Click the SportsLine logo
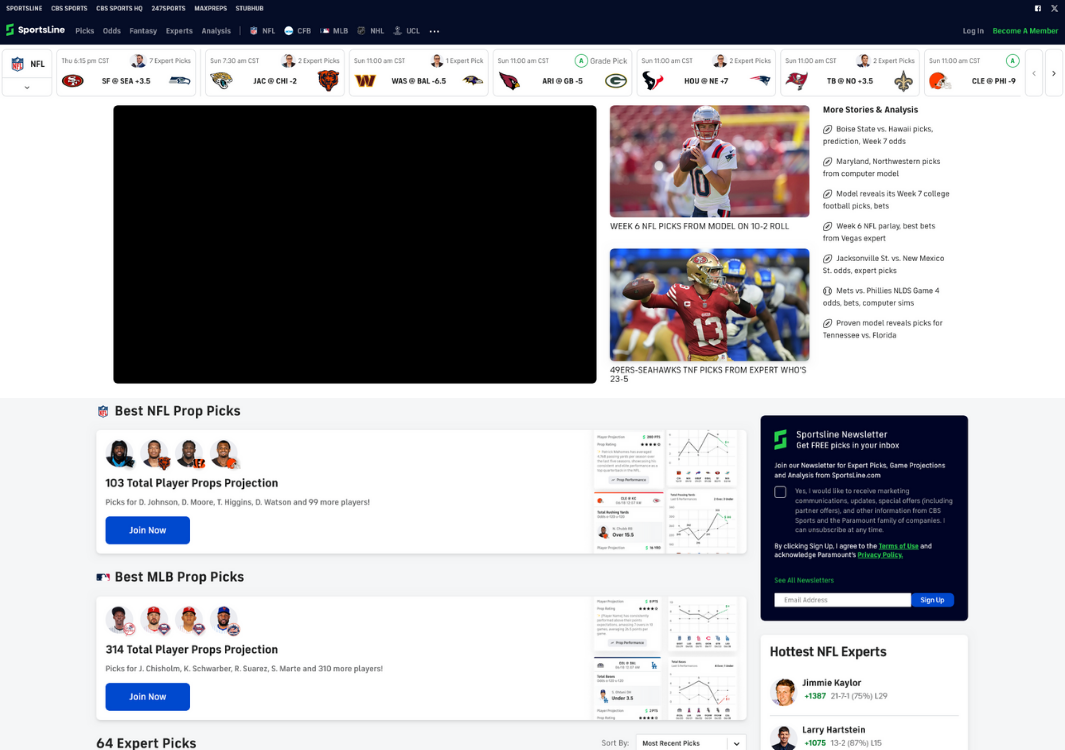 pyautogui.click(x=35, y=30)
